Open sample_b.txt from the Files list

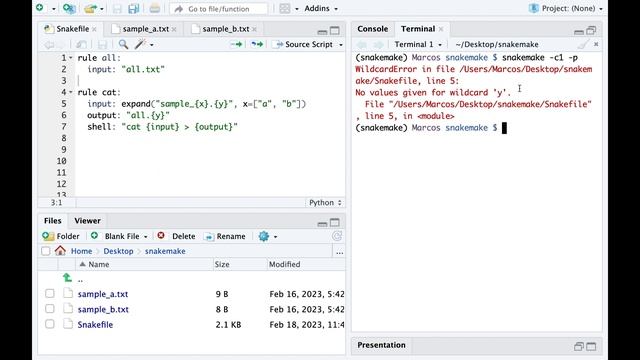click(103, 309)
